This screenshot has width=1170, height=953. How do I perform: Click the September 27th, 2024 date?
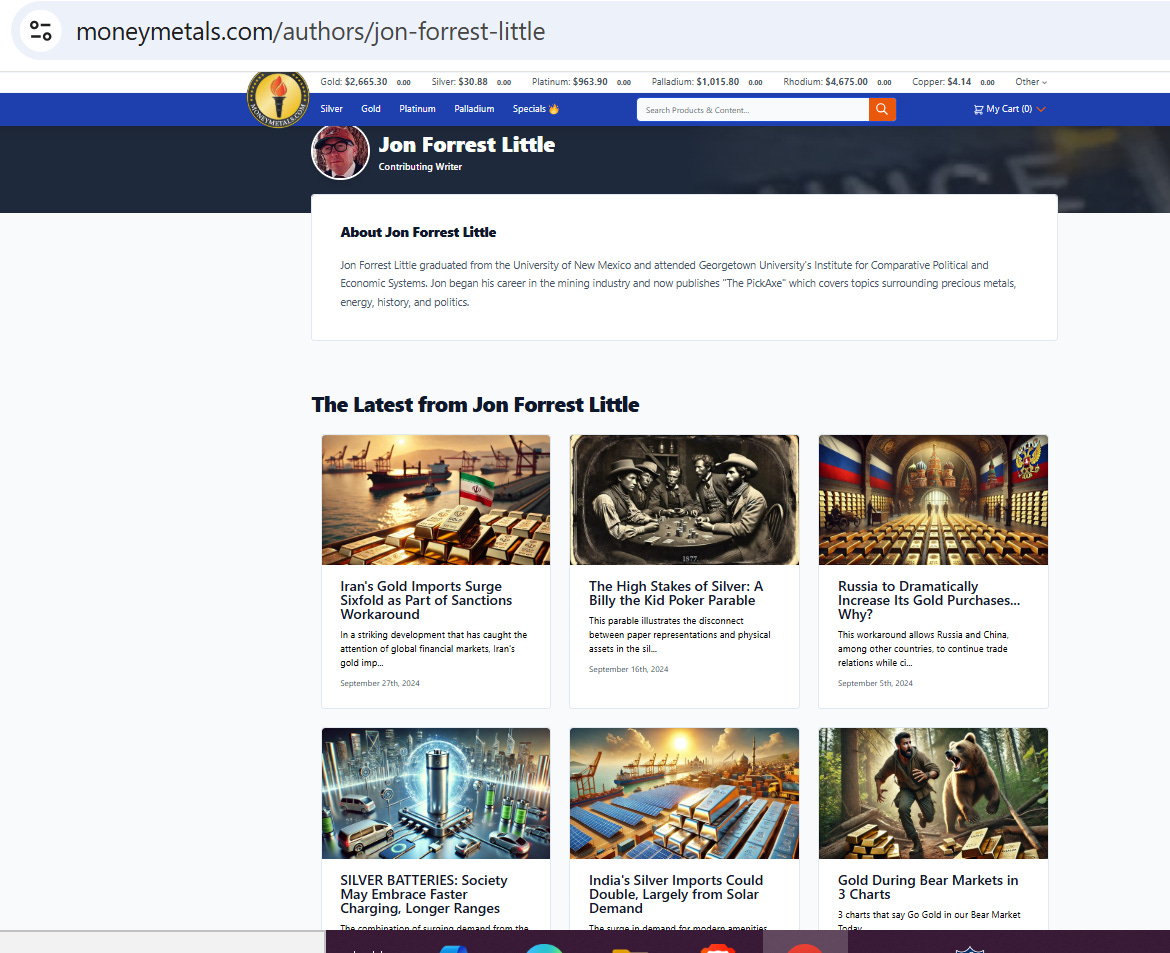point(380,683)
